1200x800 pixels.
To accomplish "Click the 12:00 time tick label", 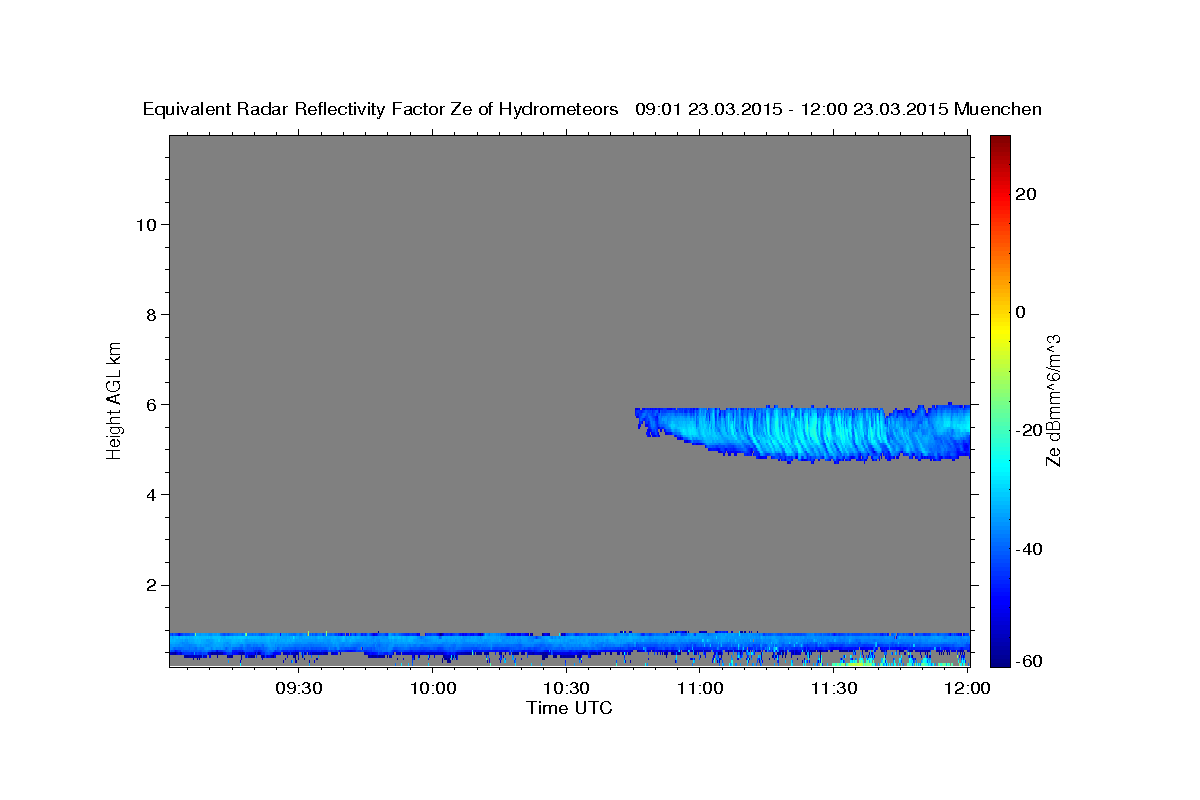I will point(967,689).
